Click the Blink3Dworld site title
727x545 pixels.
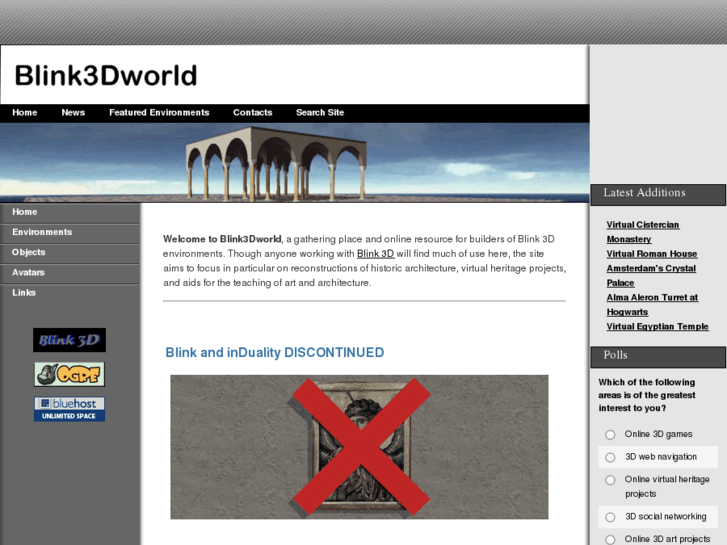[106, 76]
